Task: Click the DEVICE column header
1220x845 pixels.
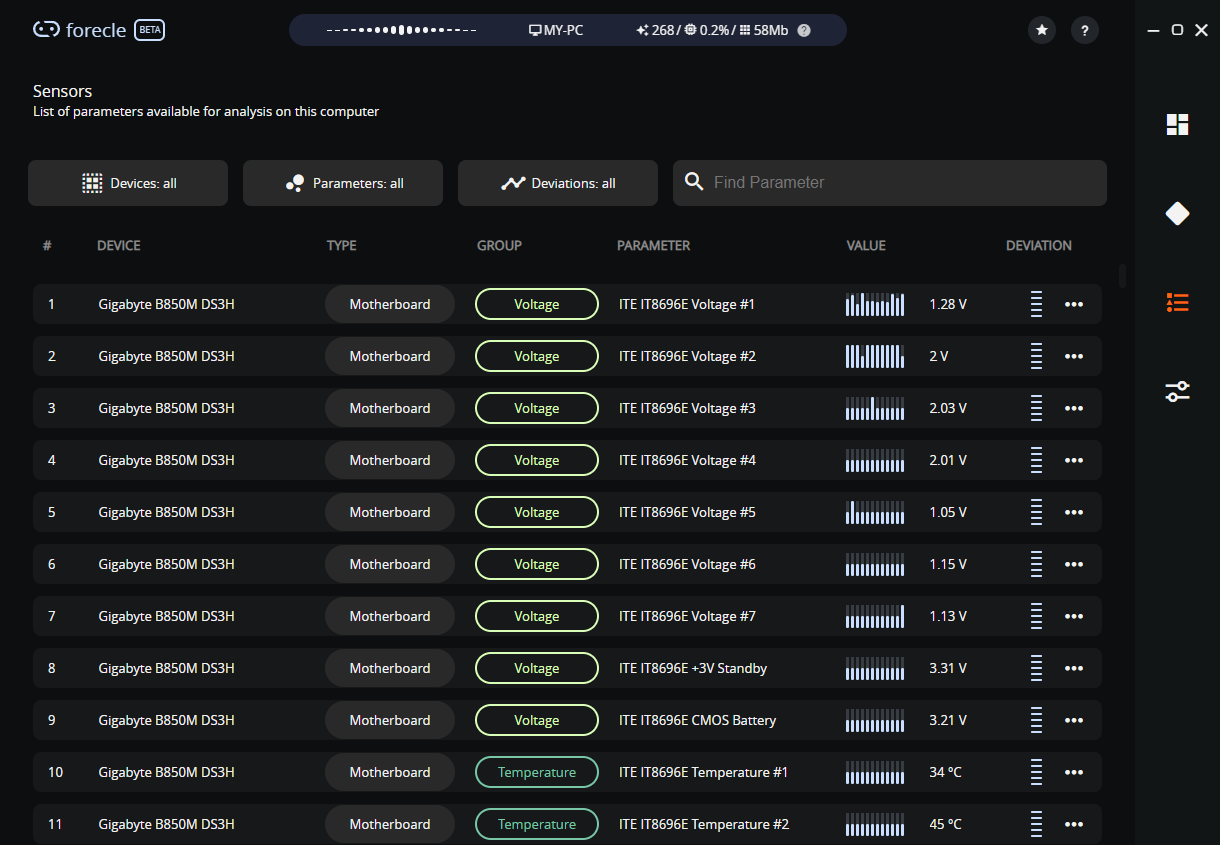Action: [x=119, y=245]
